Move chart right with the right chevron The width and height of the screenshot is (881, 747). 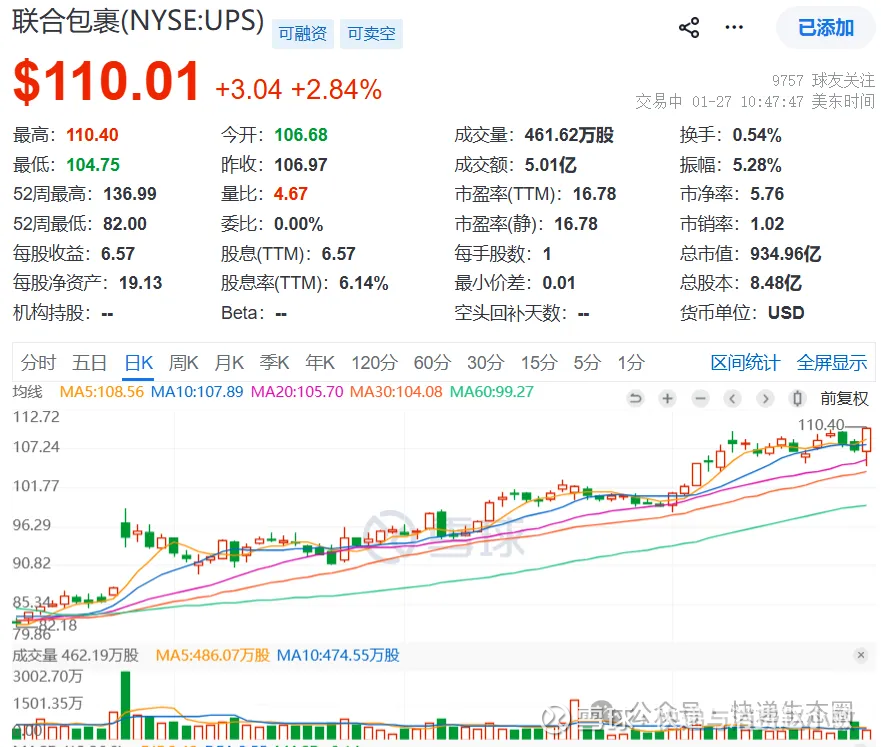(x=765, y=399)
